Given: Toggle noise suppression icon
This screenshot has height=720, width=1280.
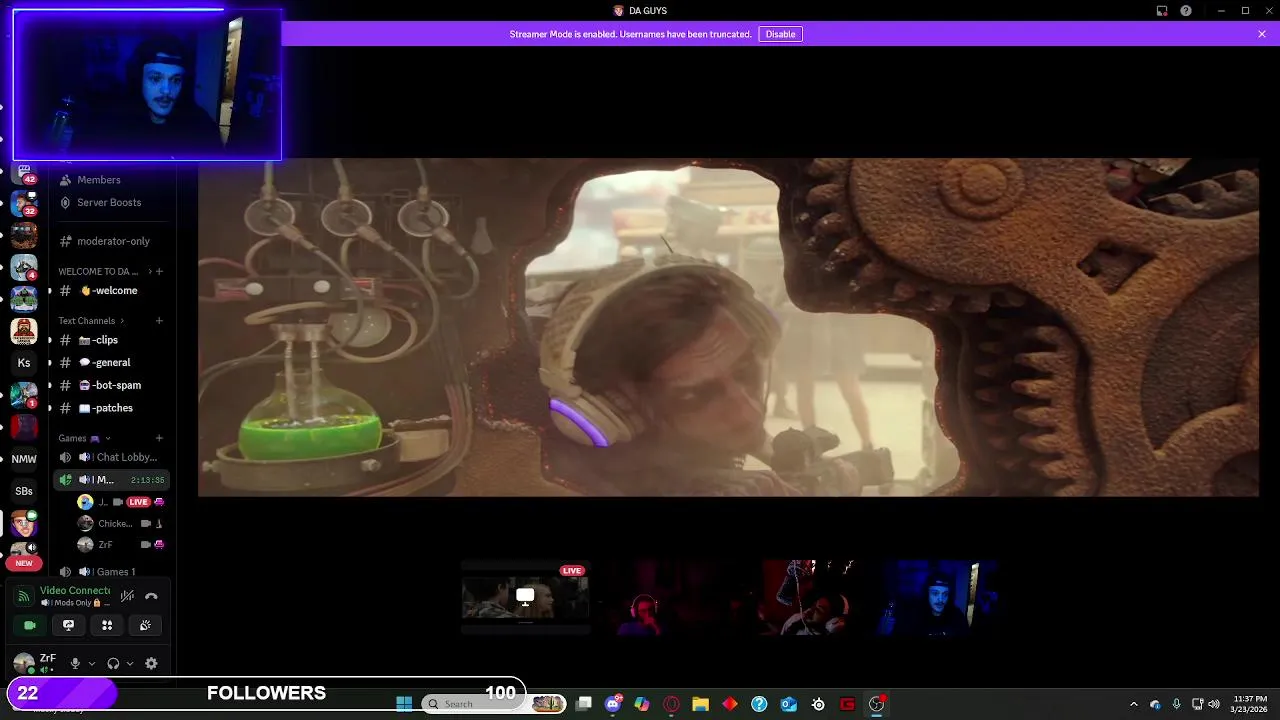Looking at the screenshot, I should [x=127, y=596].
